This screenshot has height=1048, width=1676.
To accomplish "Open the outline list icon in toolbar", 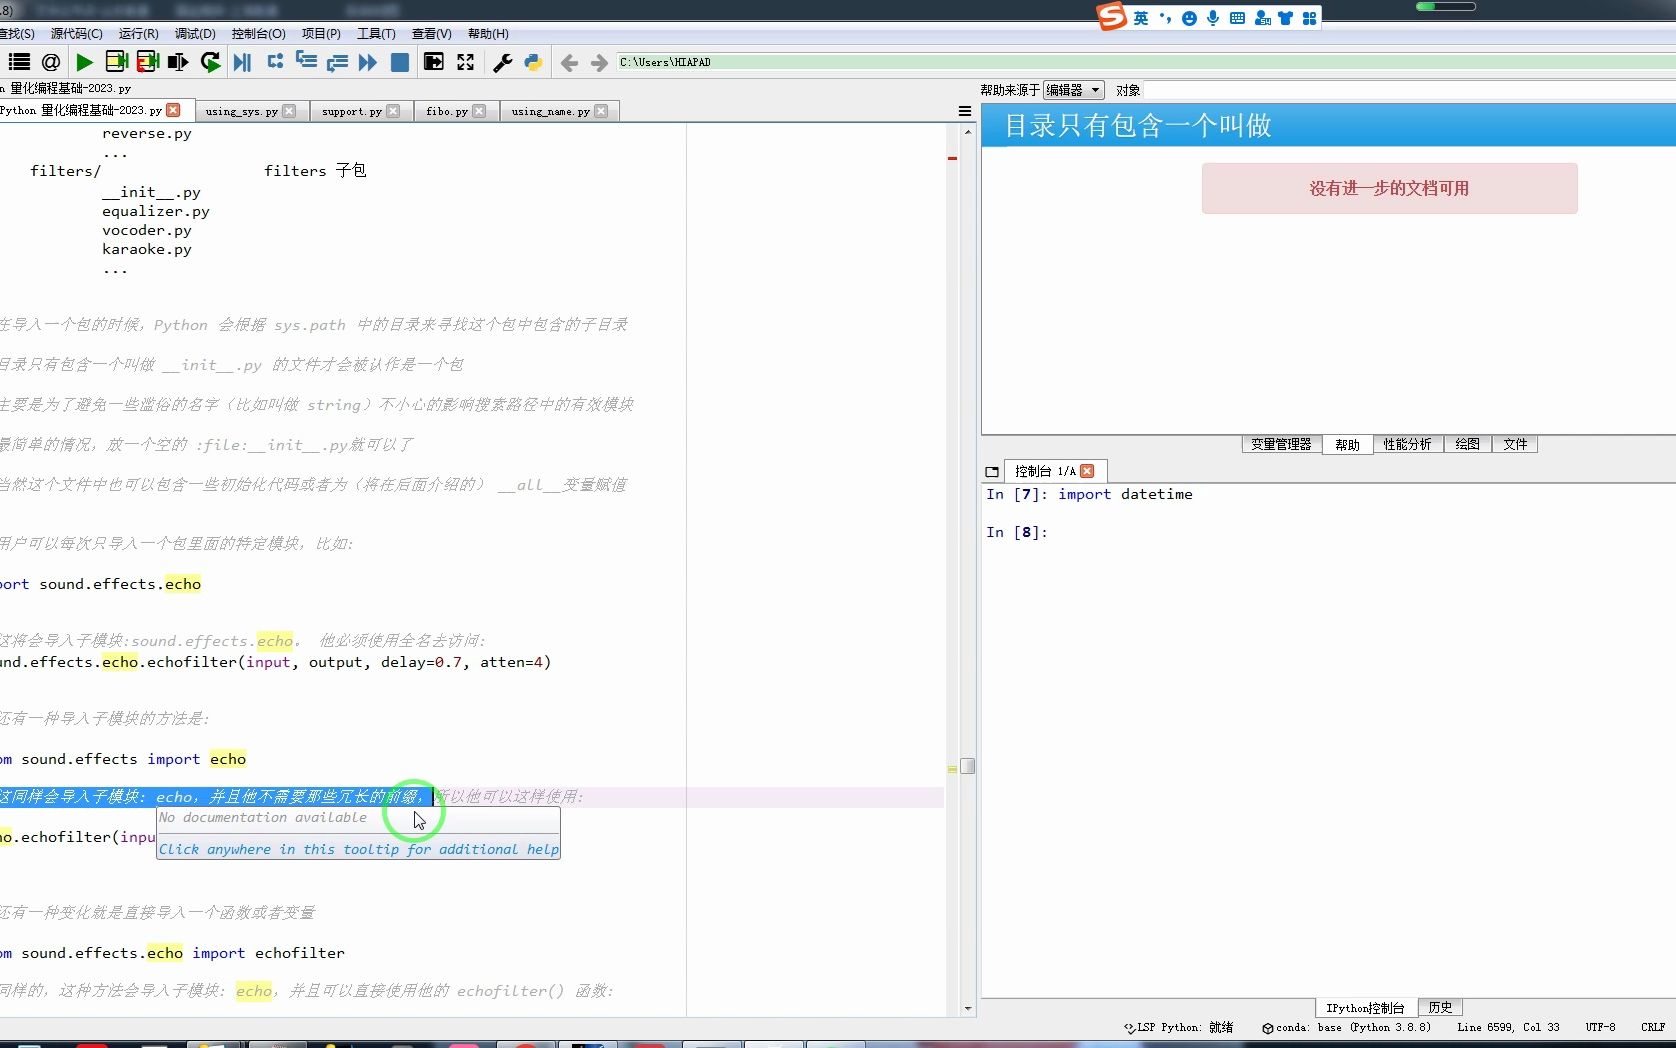I will [19, 62].
